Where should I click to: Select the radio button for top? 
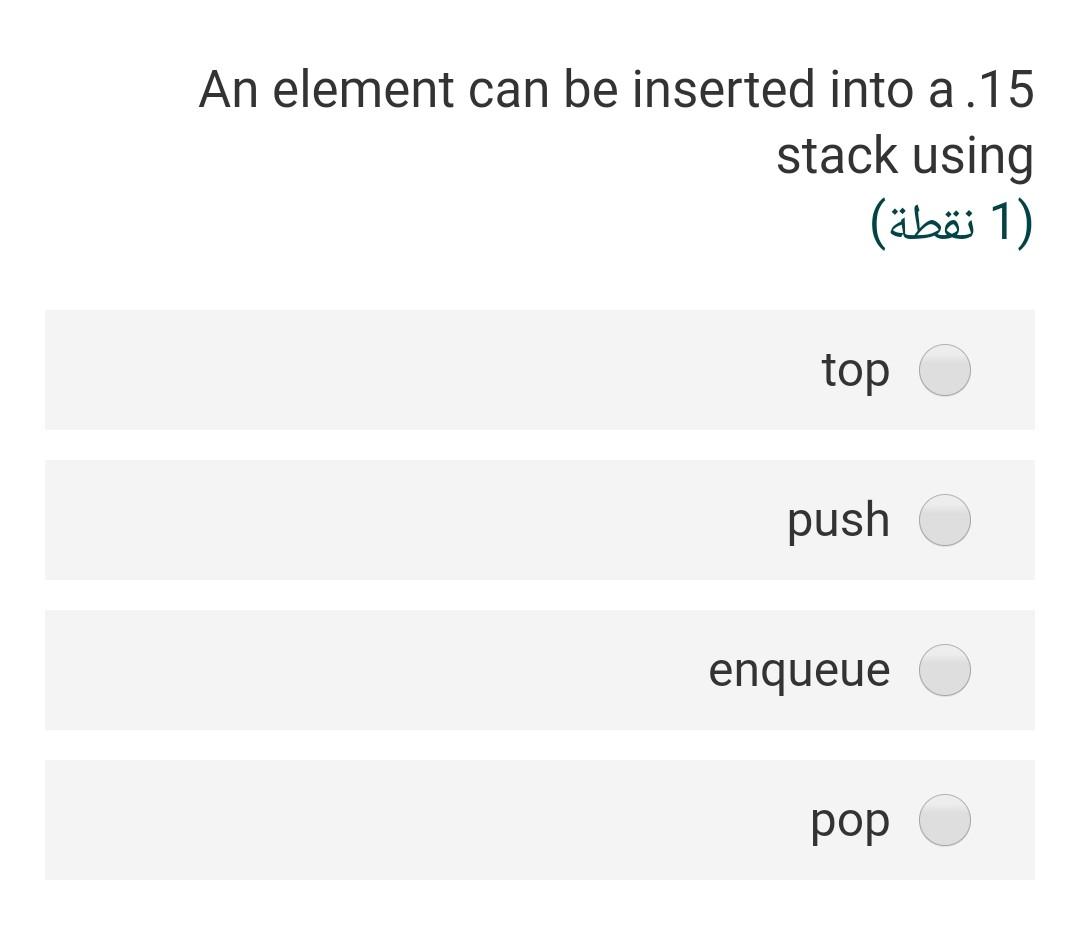pos(944,370)
